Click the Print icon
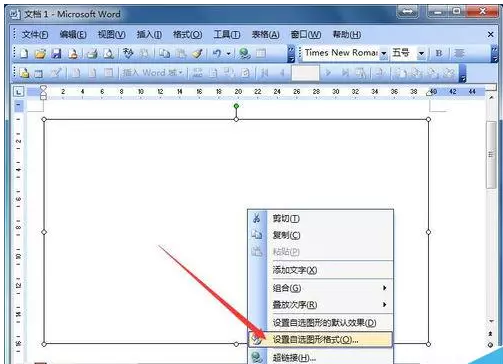This screenshot has height=364, width=503. click(x=92, y=53)
